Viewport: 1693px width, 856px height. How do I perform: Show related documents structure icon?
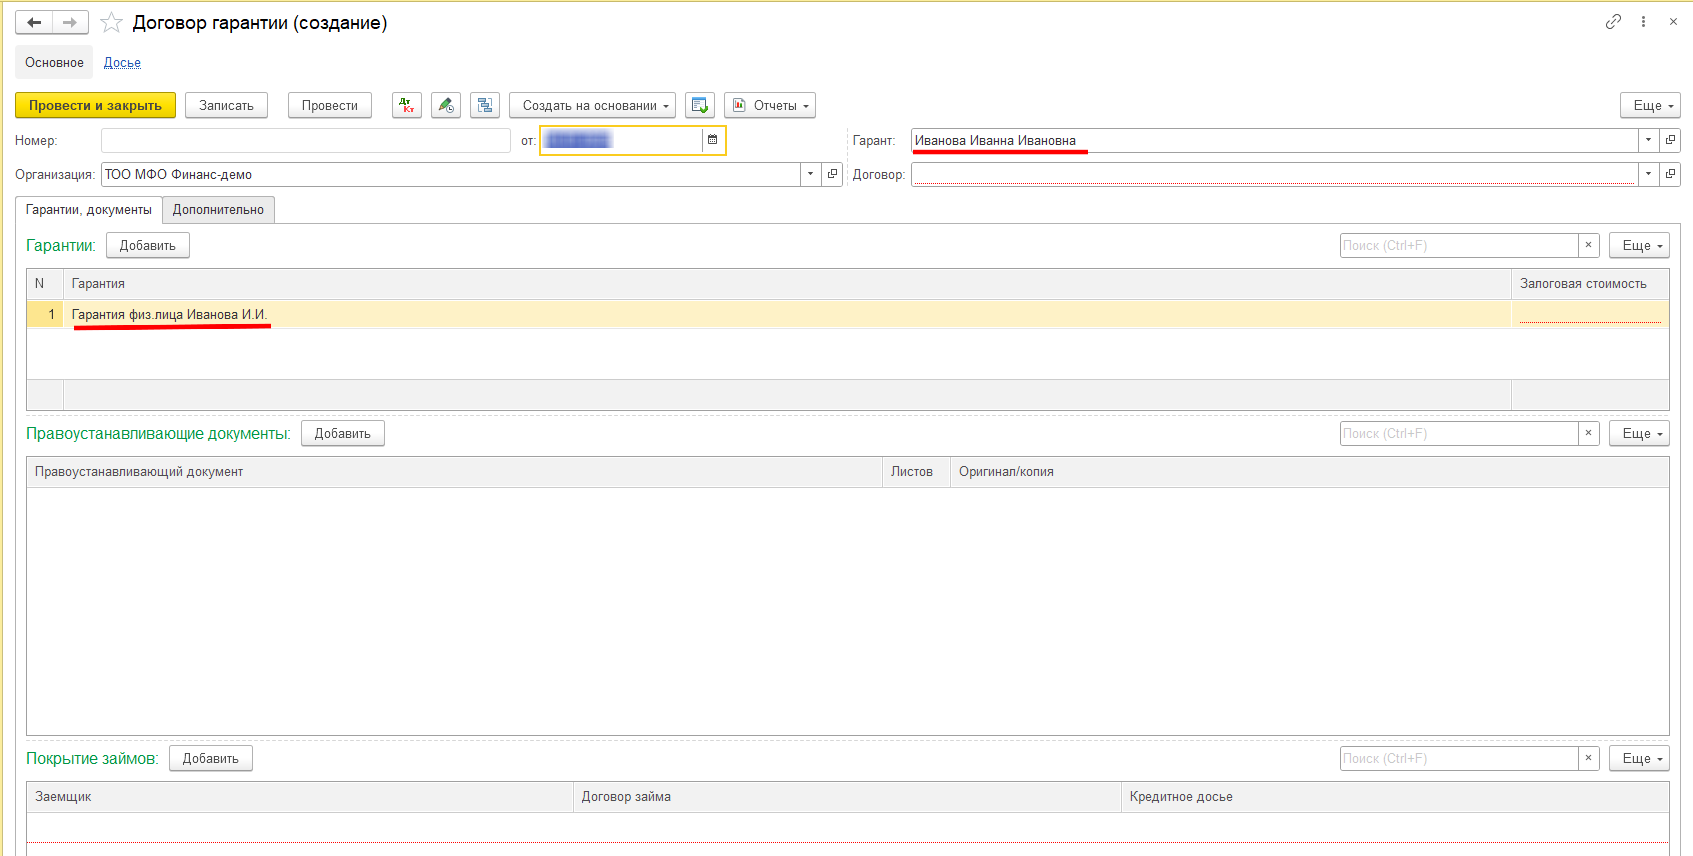485,105
